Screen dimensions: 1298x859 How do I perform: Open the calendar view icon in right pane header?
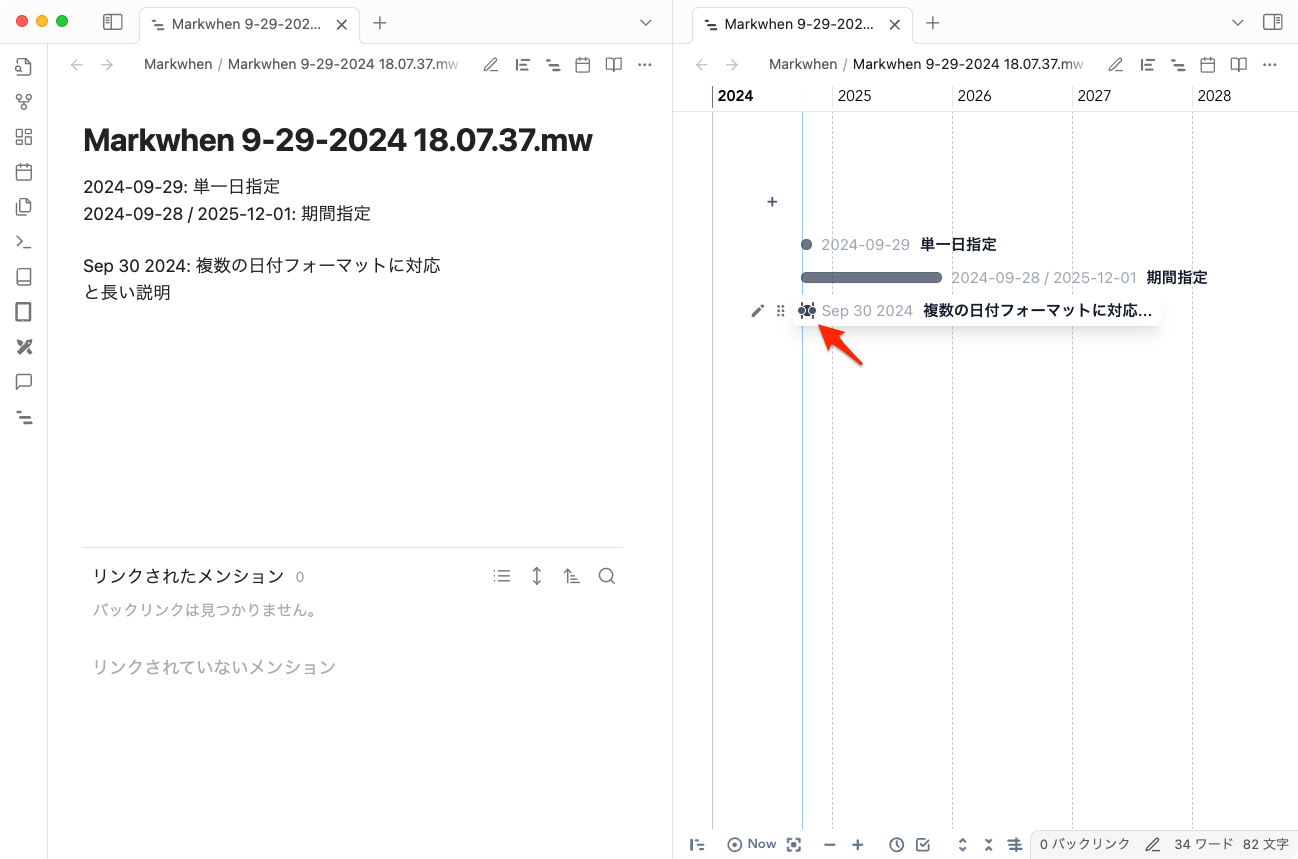[1208, 64]
